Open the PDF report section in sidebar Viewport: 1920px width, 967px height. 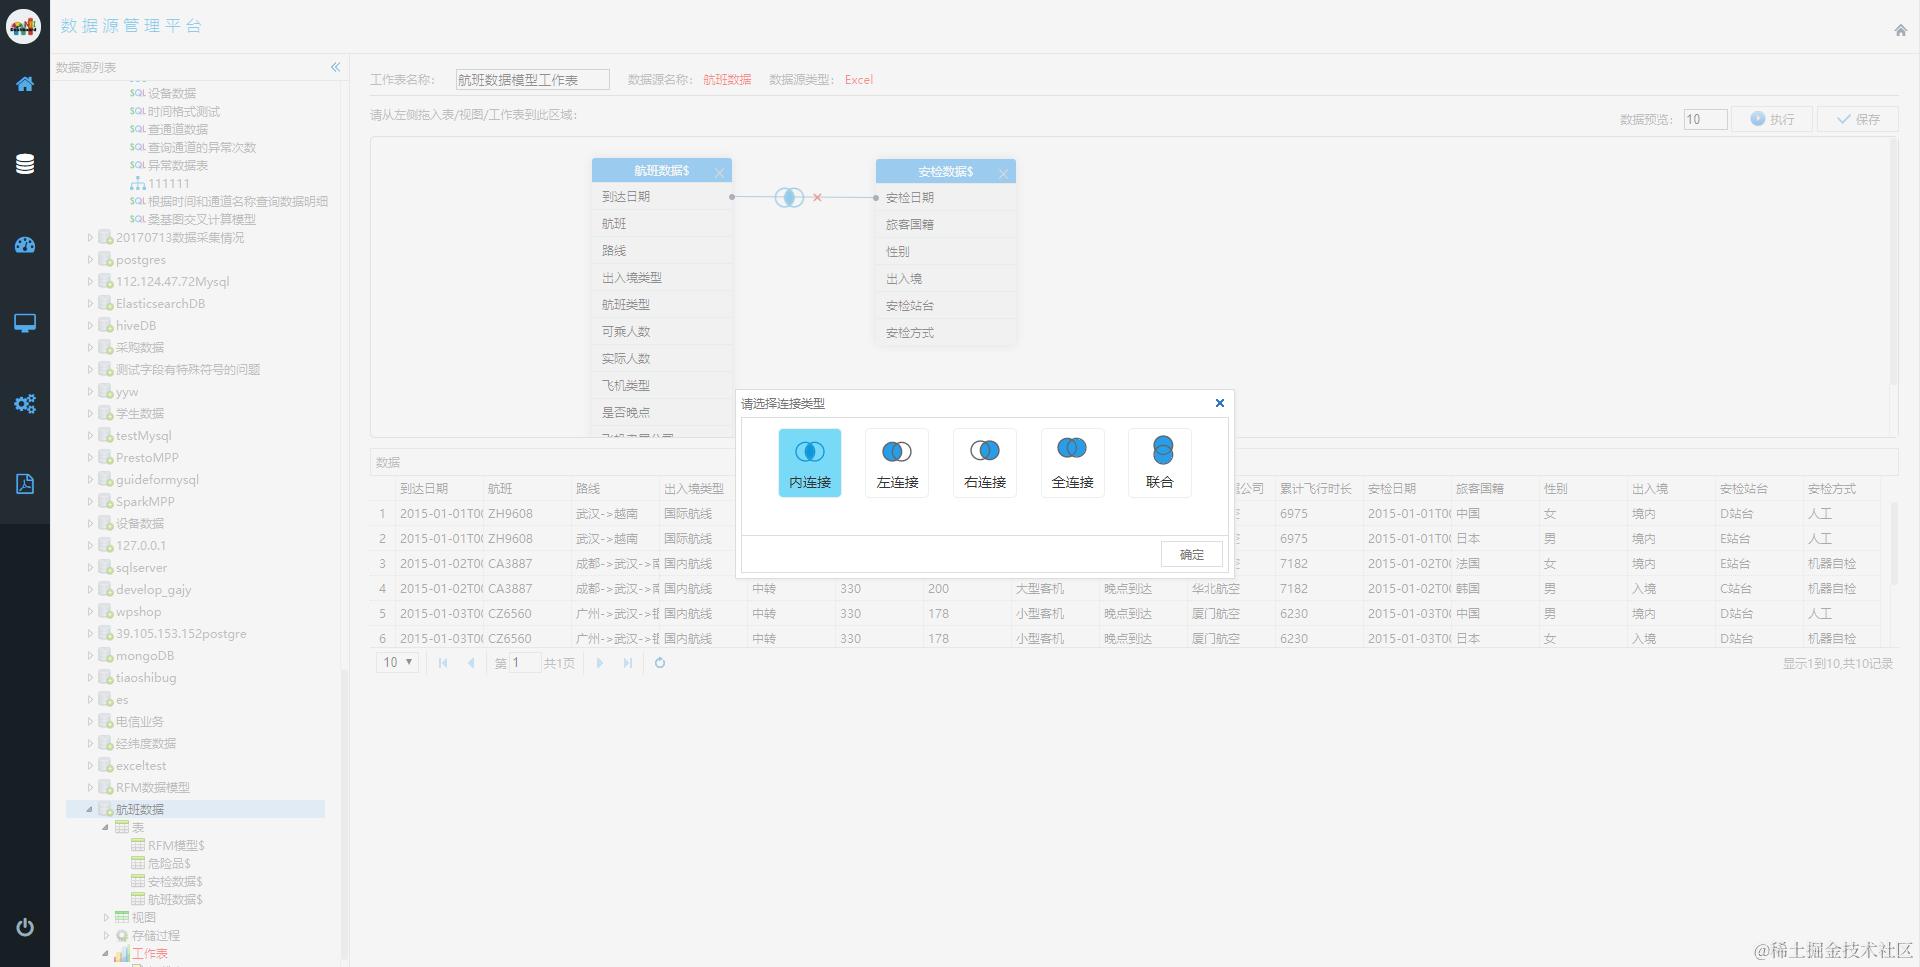[x=25, y=484]
